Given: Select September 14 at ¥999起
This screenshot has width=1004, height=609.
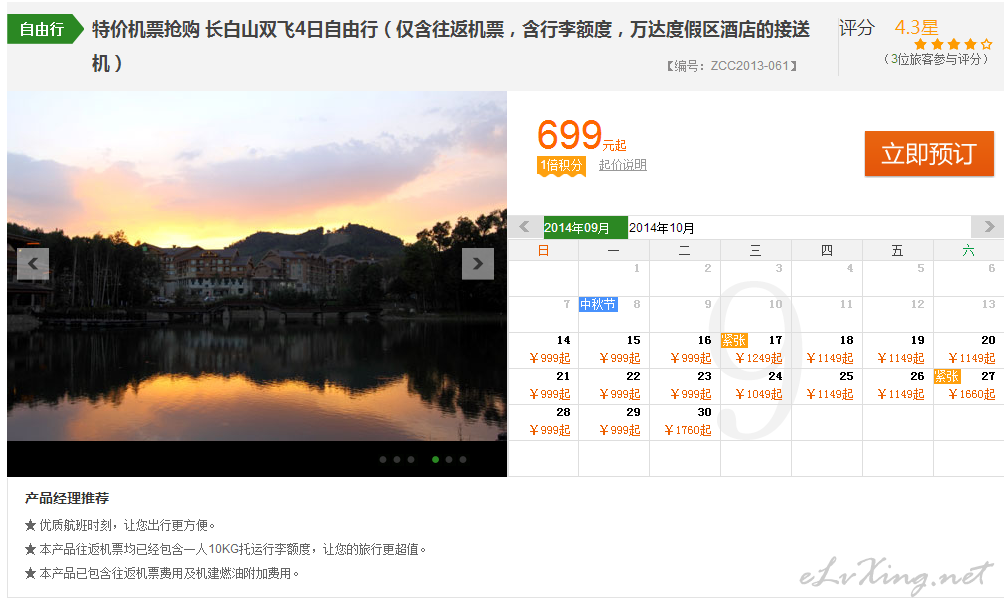Looking at the screenshot, I should tap(543, 350).
